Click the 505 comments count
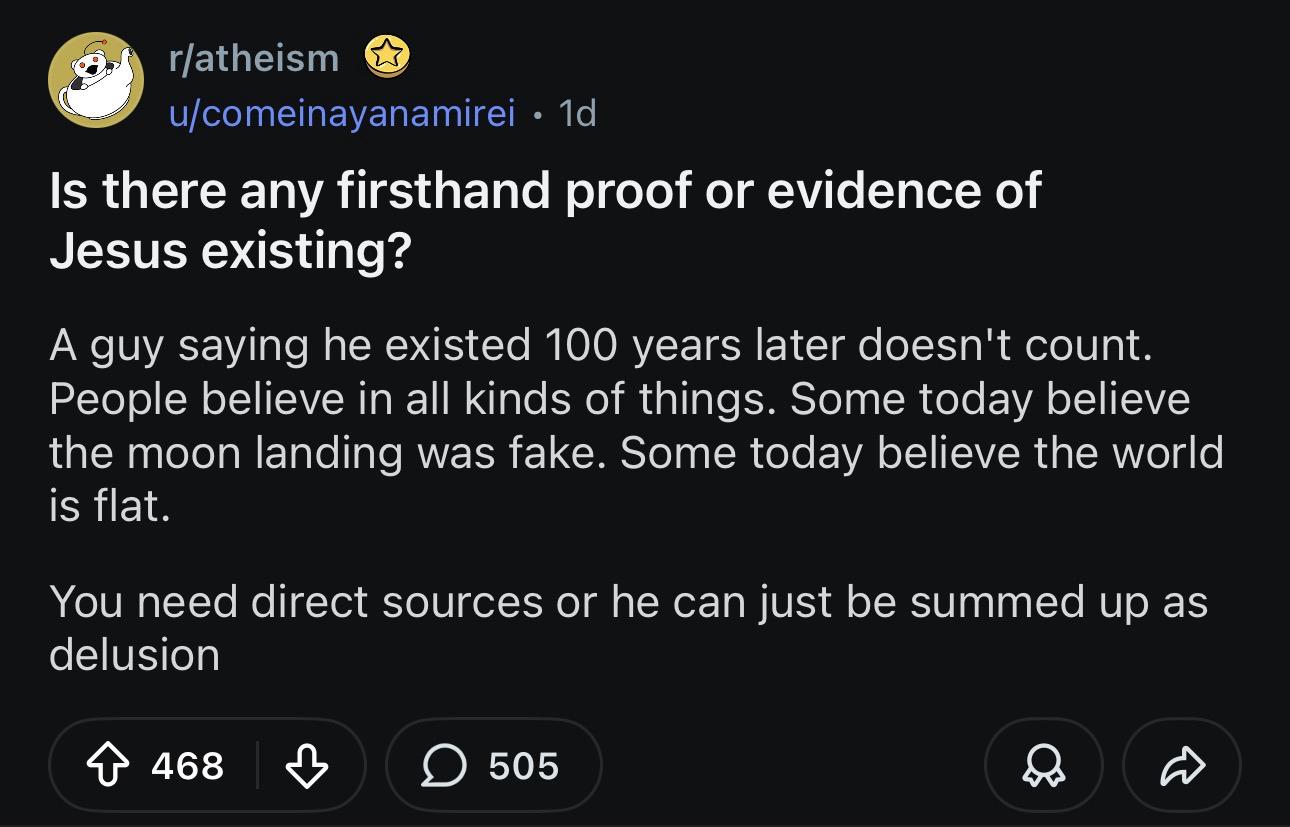Image resolution: width=1290 pixels, height=827 pixels. pyautogui.click(x=523, y=766)
